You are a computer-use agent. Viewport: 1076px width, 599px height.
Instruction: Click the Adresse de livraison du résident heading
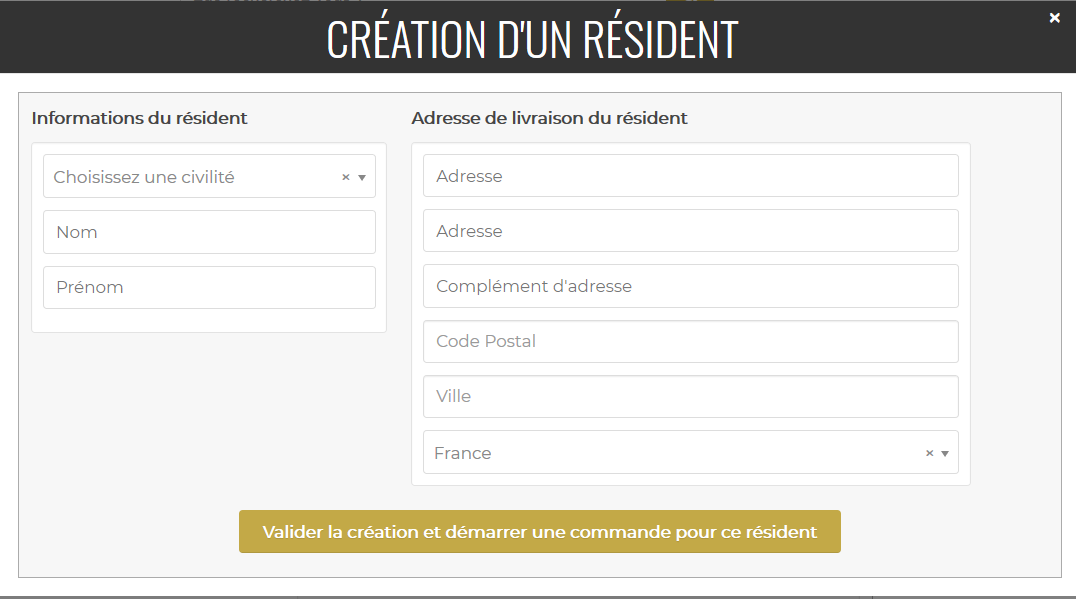[x=549, y=118]
